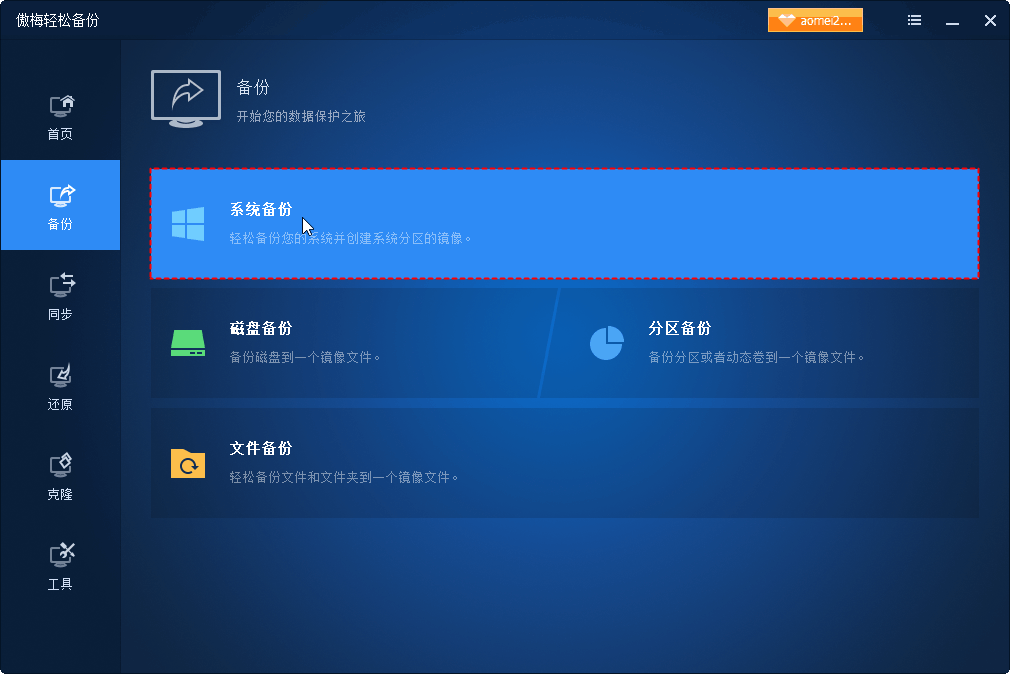The width and height of the screenshot is (1010, 674).
Task: Open the 工具 tools sidebar icon
Action: tap(62, 555)
